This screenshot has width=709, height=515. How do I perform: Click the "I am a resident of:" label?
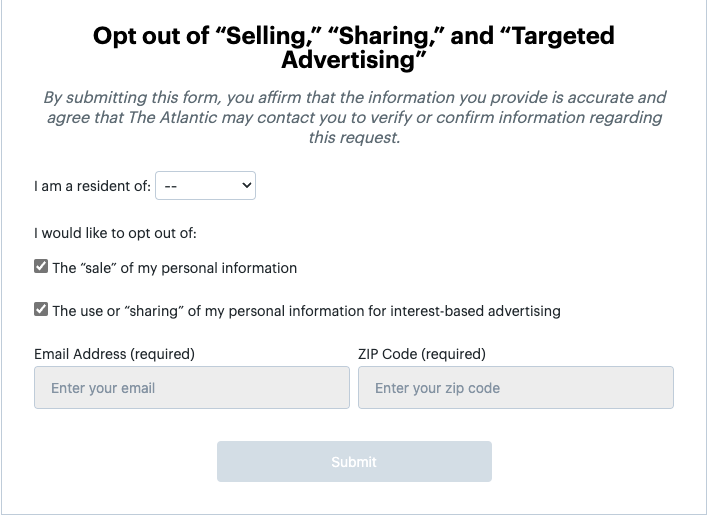tap(92, 186)
